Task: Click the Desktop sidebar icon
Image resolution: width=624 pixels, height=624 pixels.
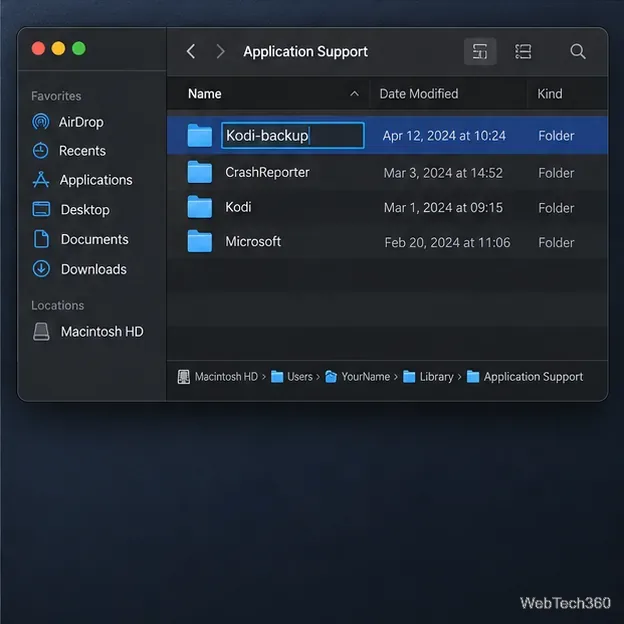Action: 41,209
